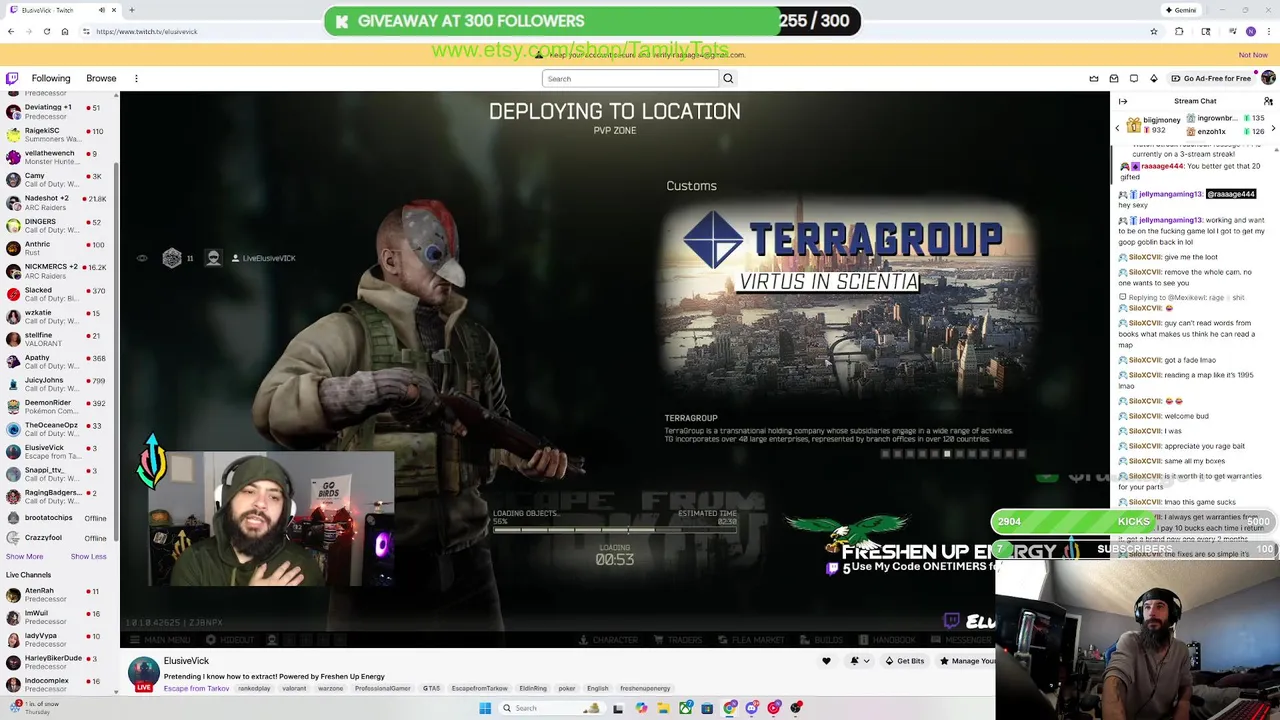Select the ProfessionalGamer tag
Image resolution: width=1280 pixels, height=720 pixels.
(382, 689)
